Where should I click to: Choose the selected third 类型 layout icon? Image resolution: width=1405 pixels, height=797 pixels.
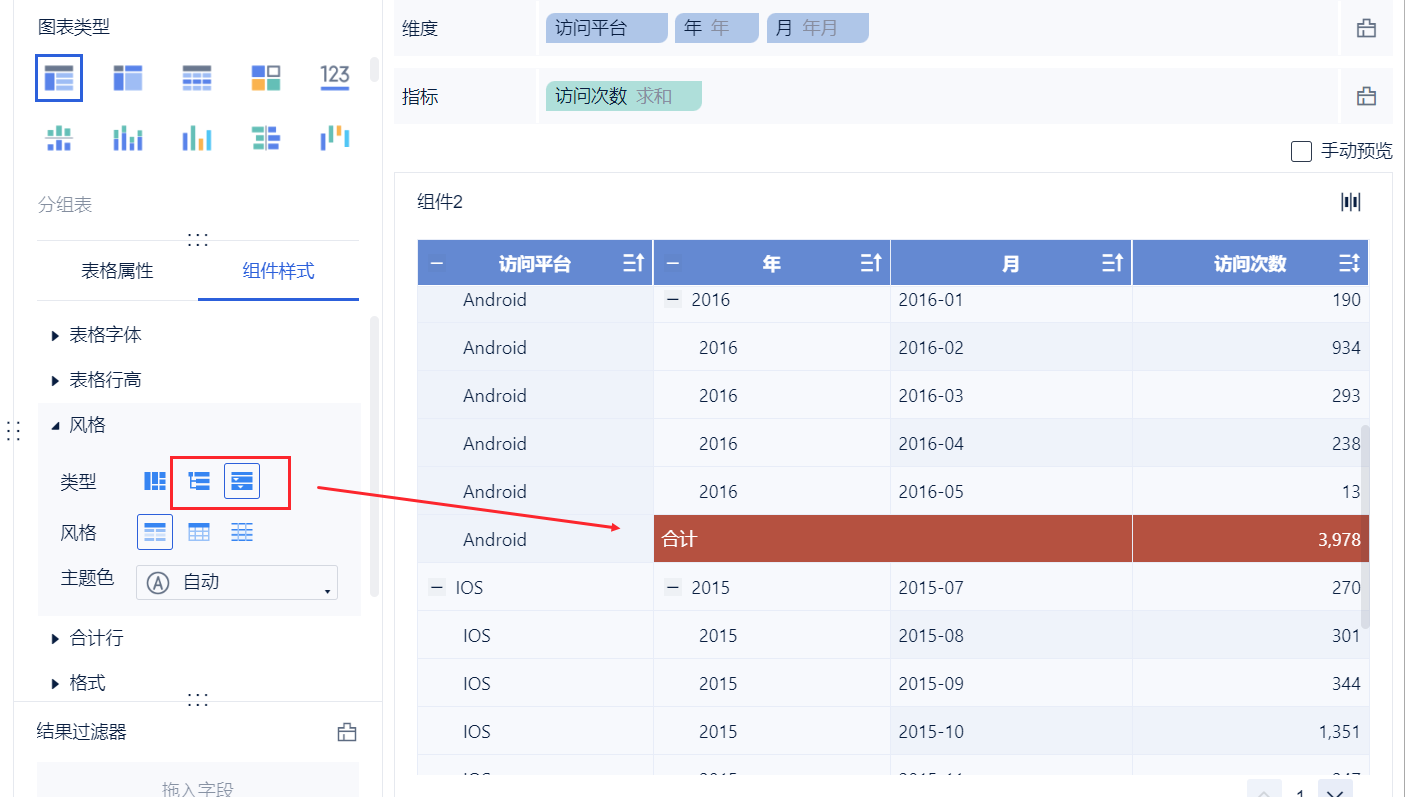pos(242,481)
